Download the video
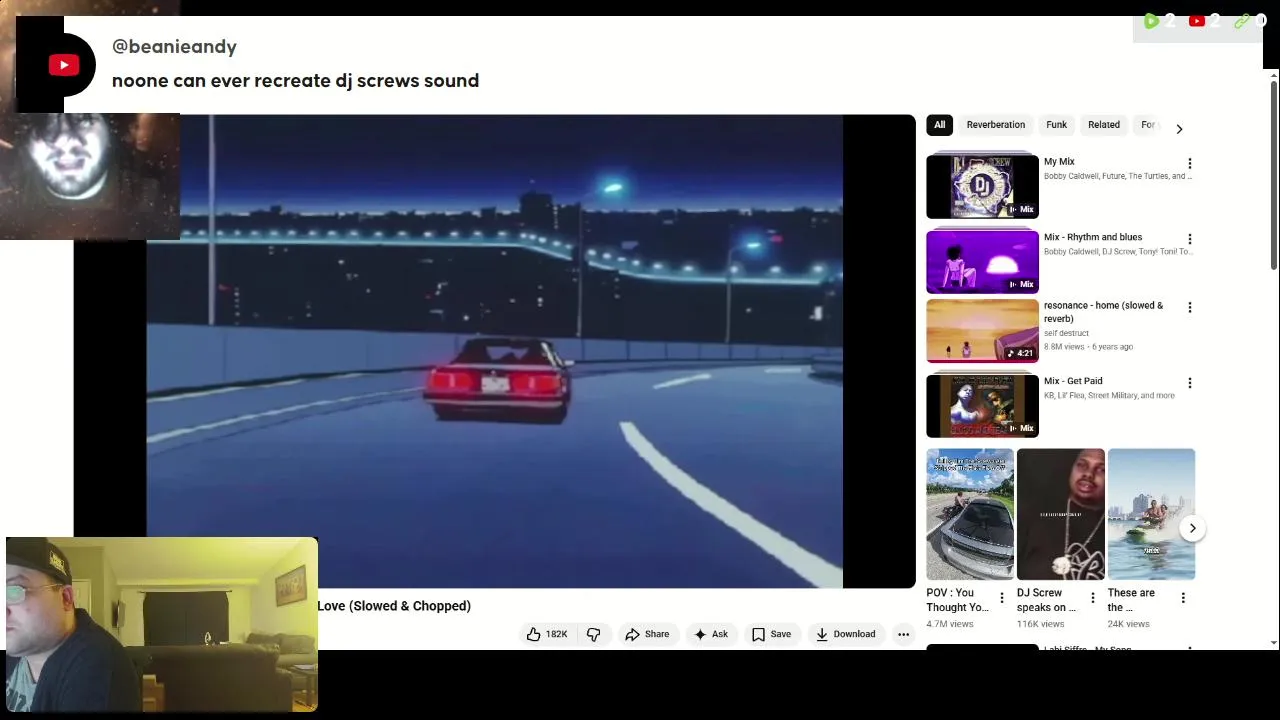Screen dimensions: 1280x720 (x=845, y=634)
